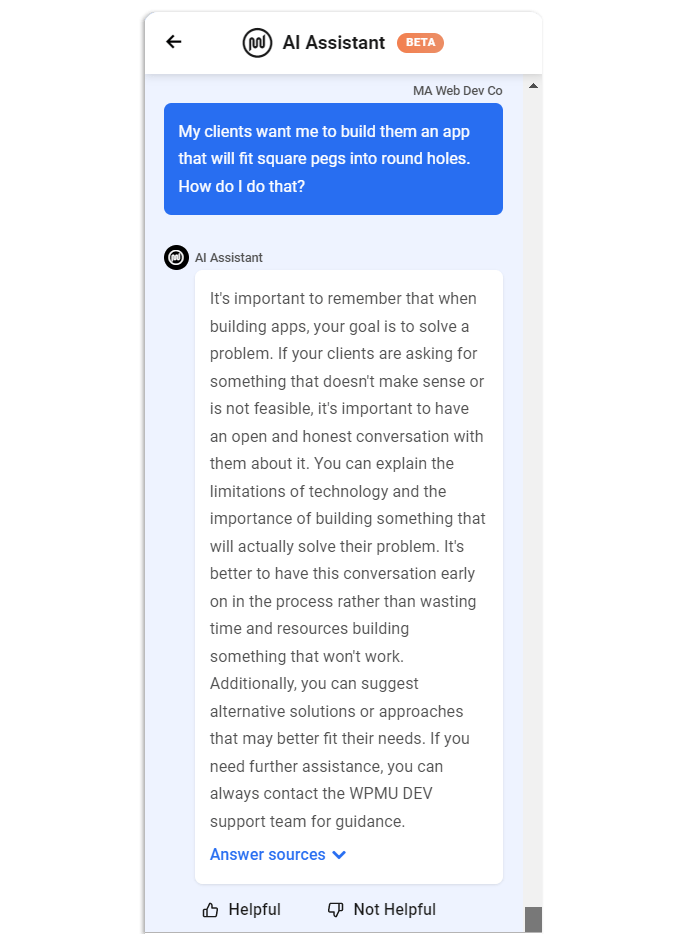Select the BETA badge in the header
The width and height of the screenshot is (700, 934).
pos(420,42)
